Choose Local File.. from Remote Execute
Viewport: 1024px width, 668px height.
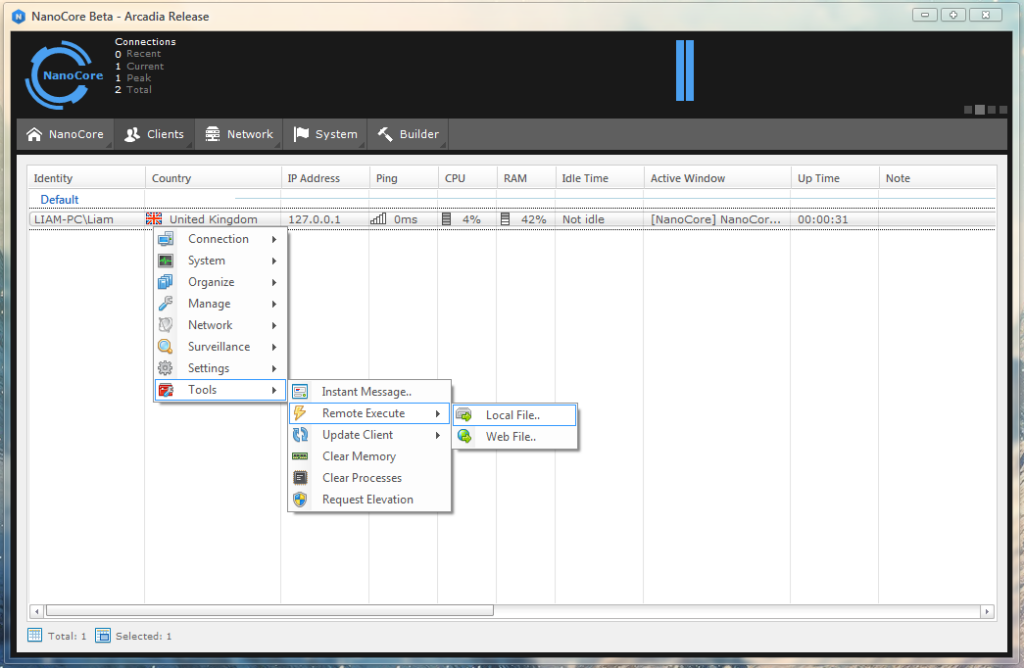click(515, 415)
